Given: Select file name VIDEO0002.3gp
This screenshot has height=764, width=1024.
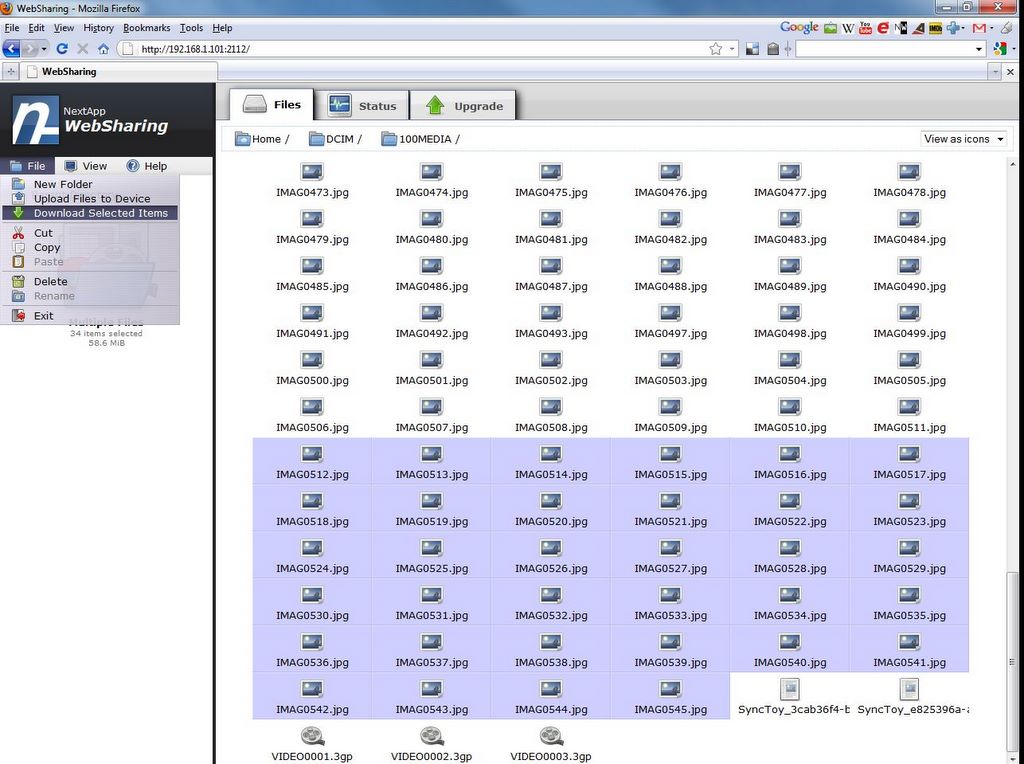Looking at the screenshot, I should tap(432, 756).
